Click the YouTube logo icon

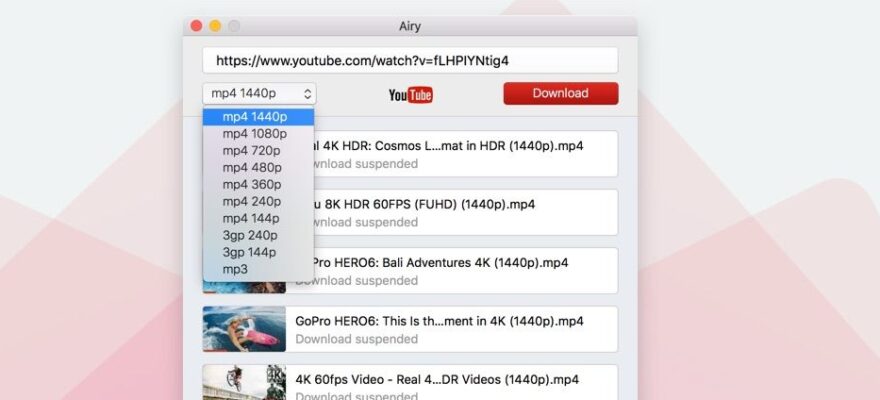tap(410, 95)
